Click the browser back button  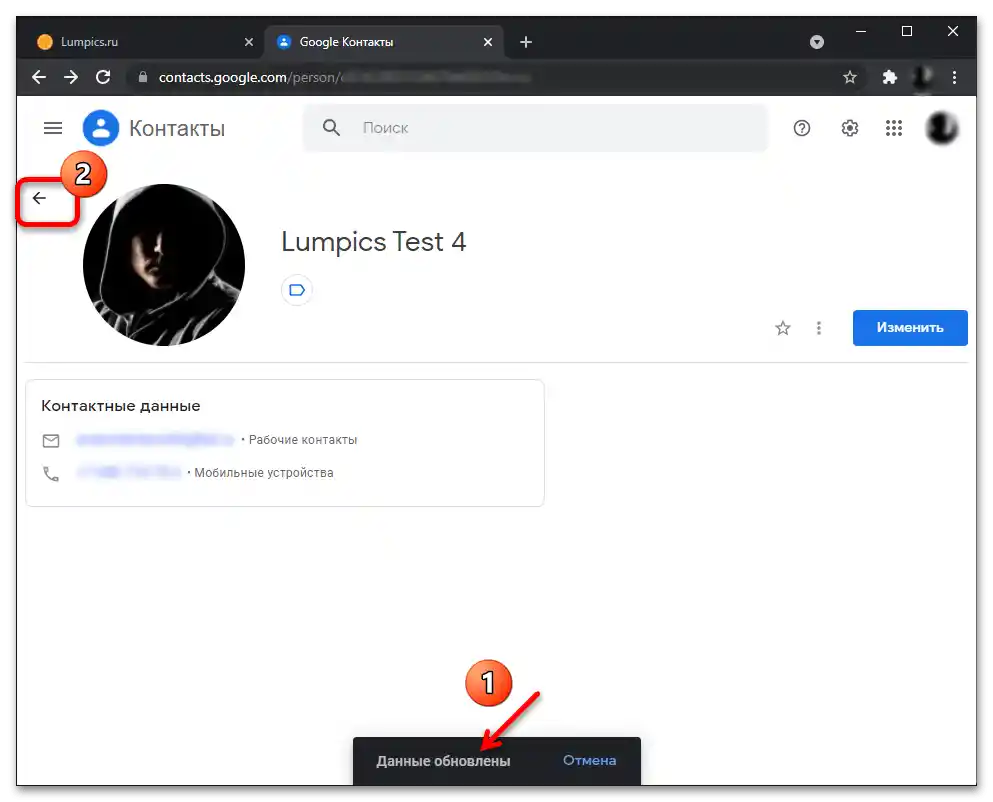pos(39,77)
